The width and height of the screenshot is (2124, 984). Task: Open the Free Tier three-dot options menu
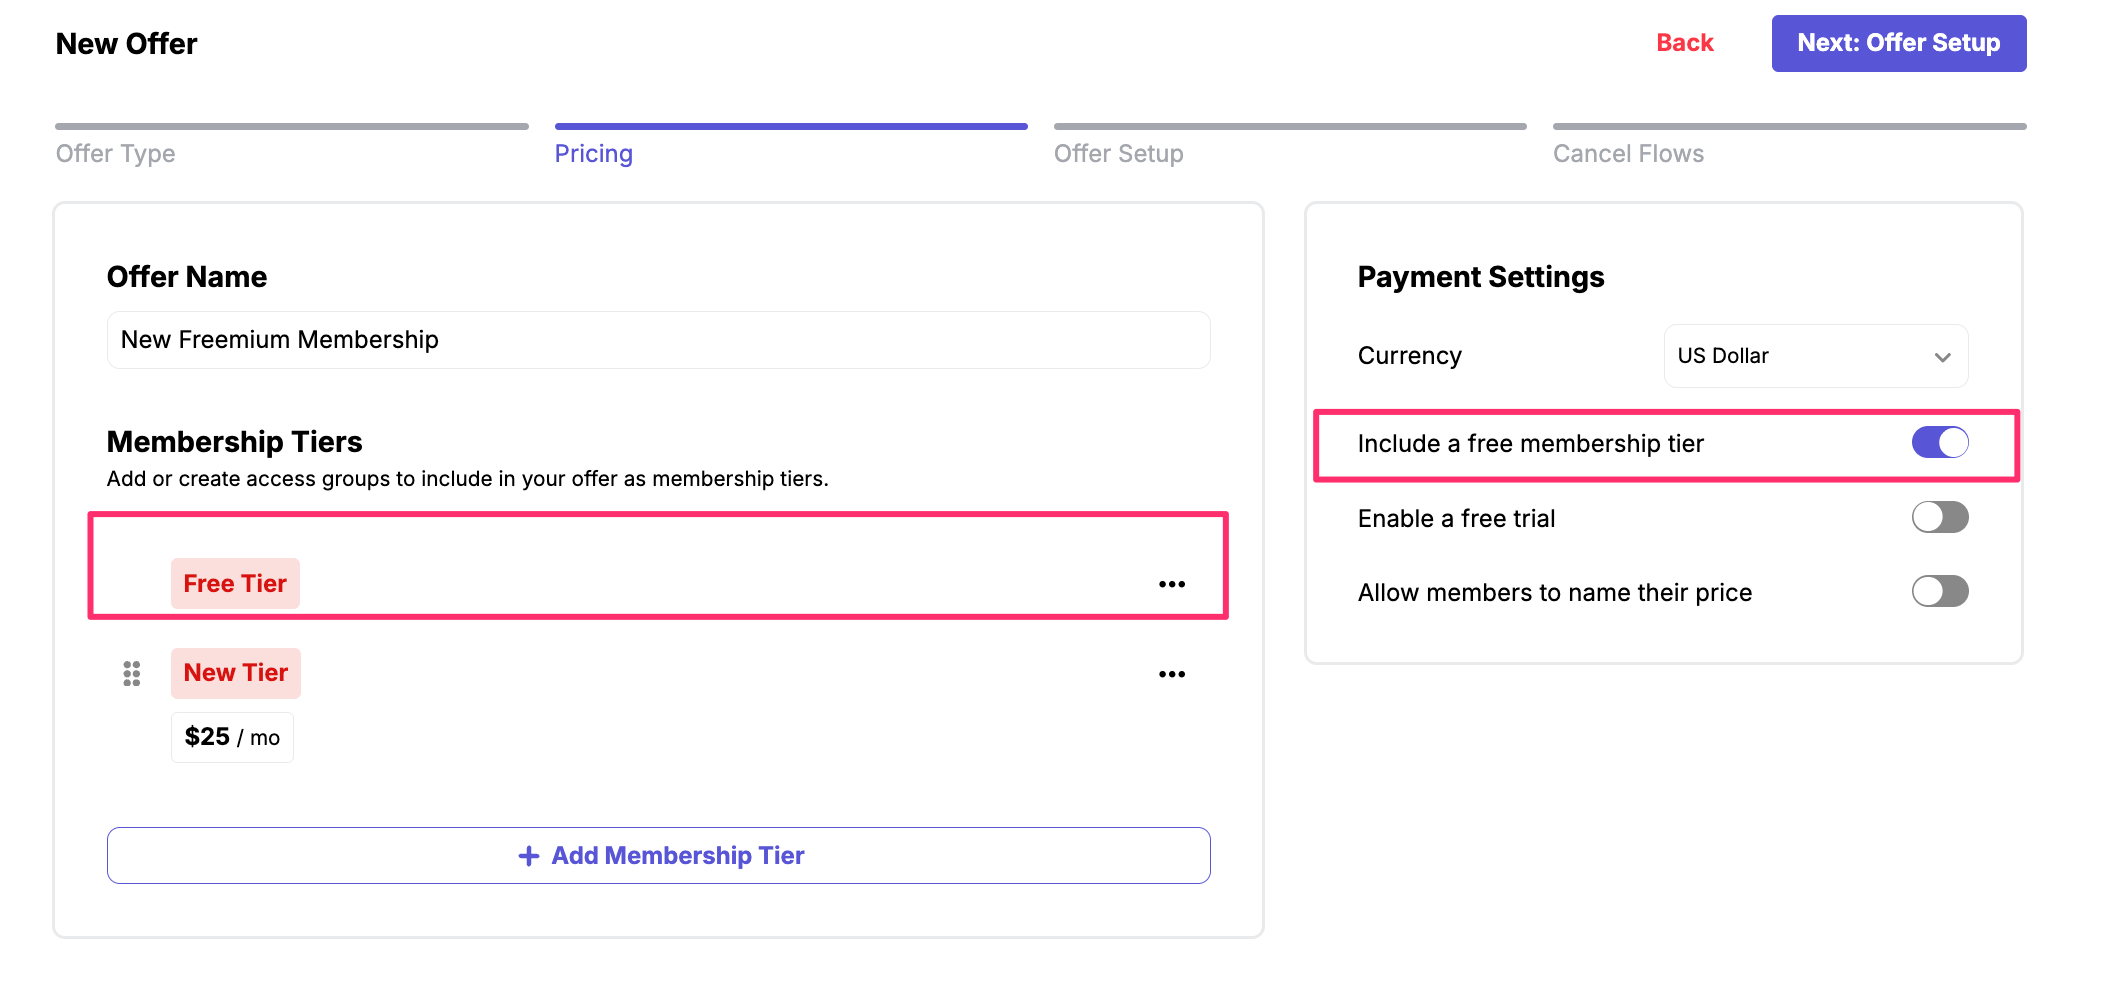(1171, 584)
